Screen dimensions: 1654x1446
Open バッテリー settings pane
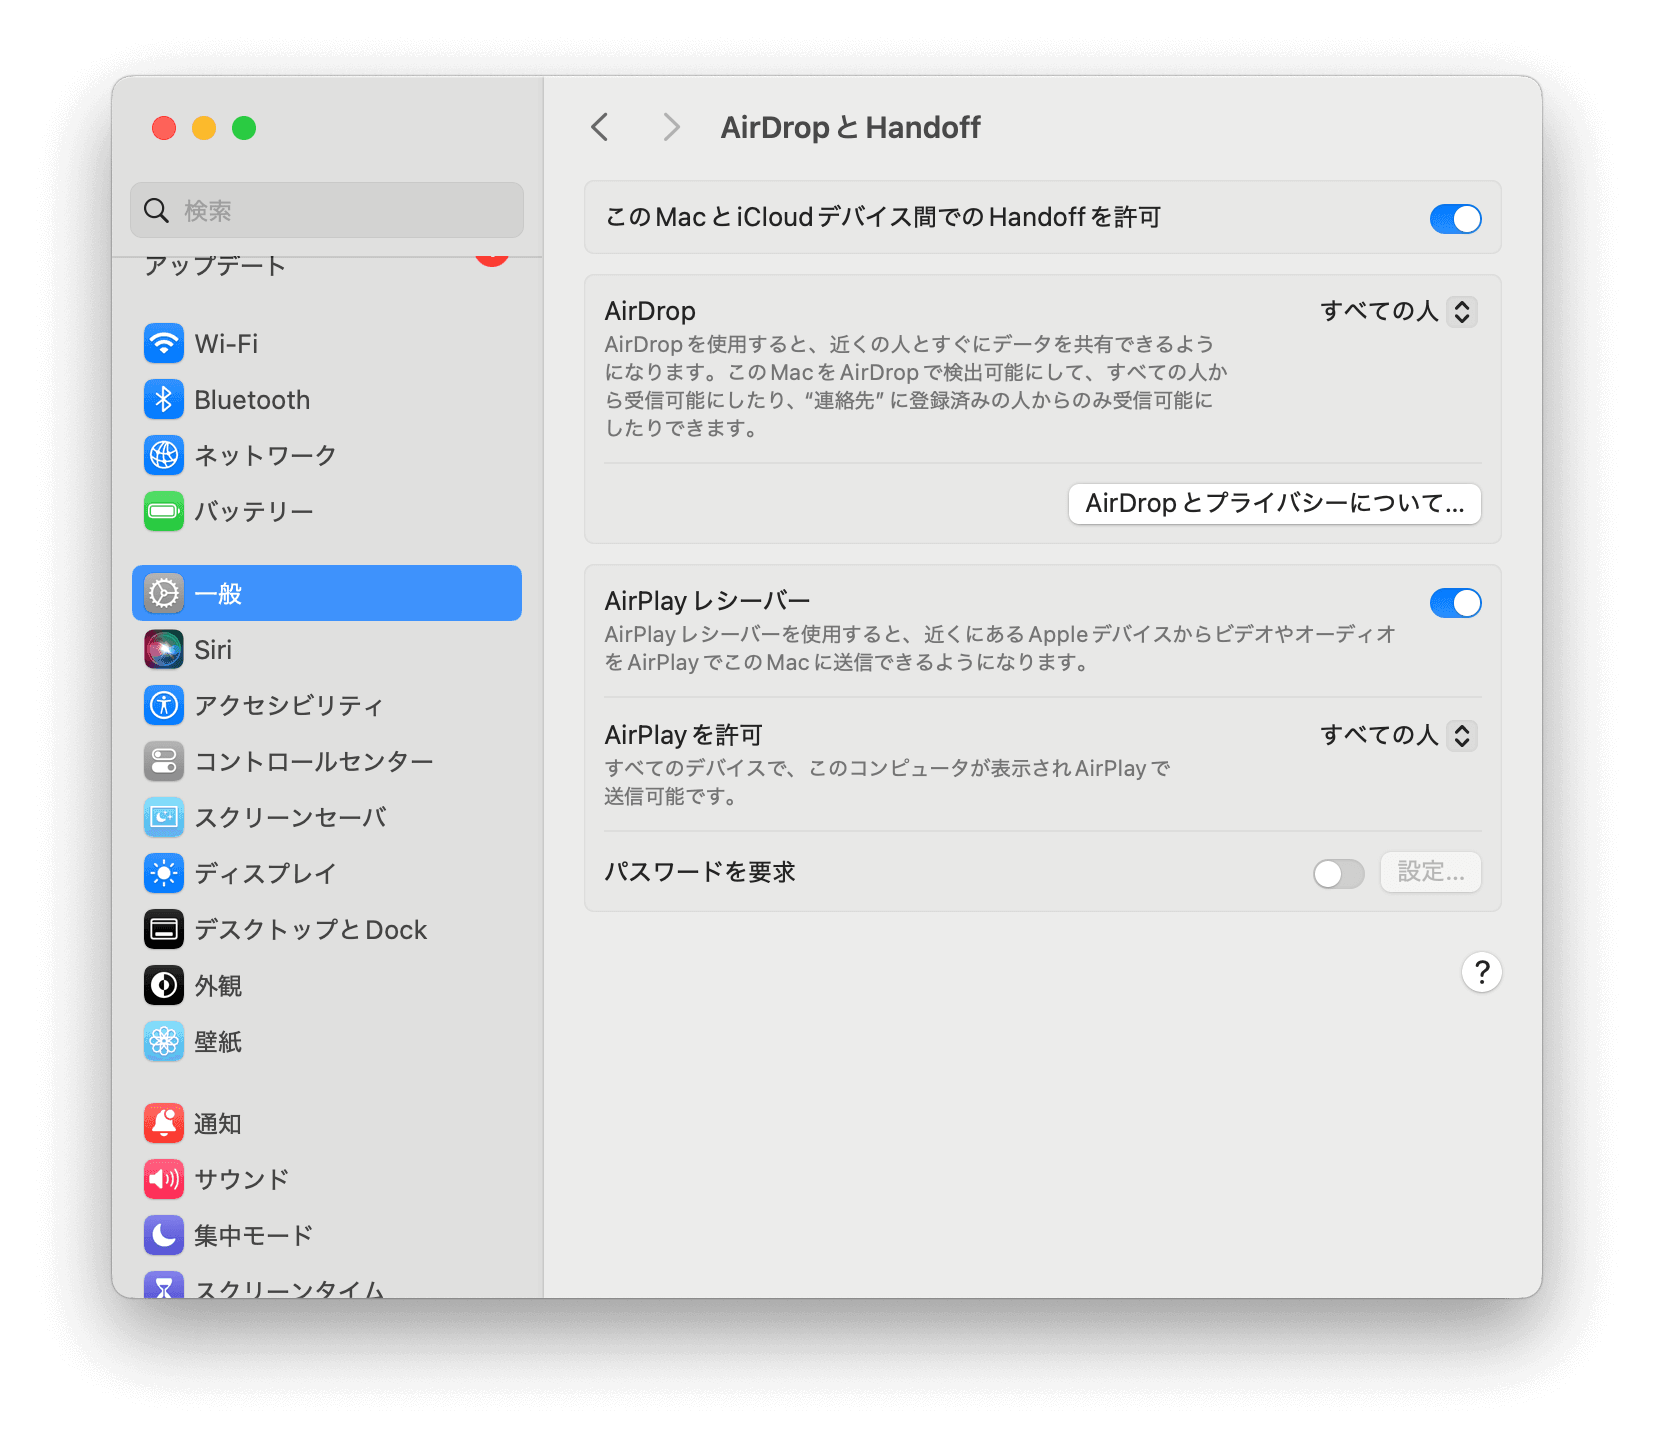coord(327,512)
